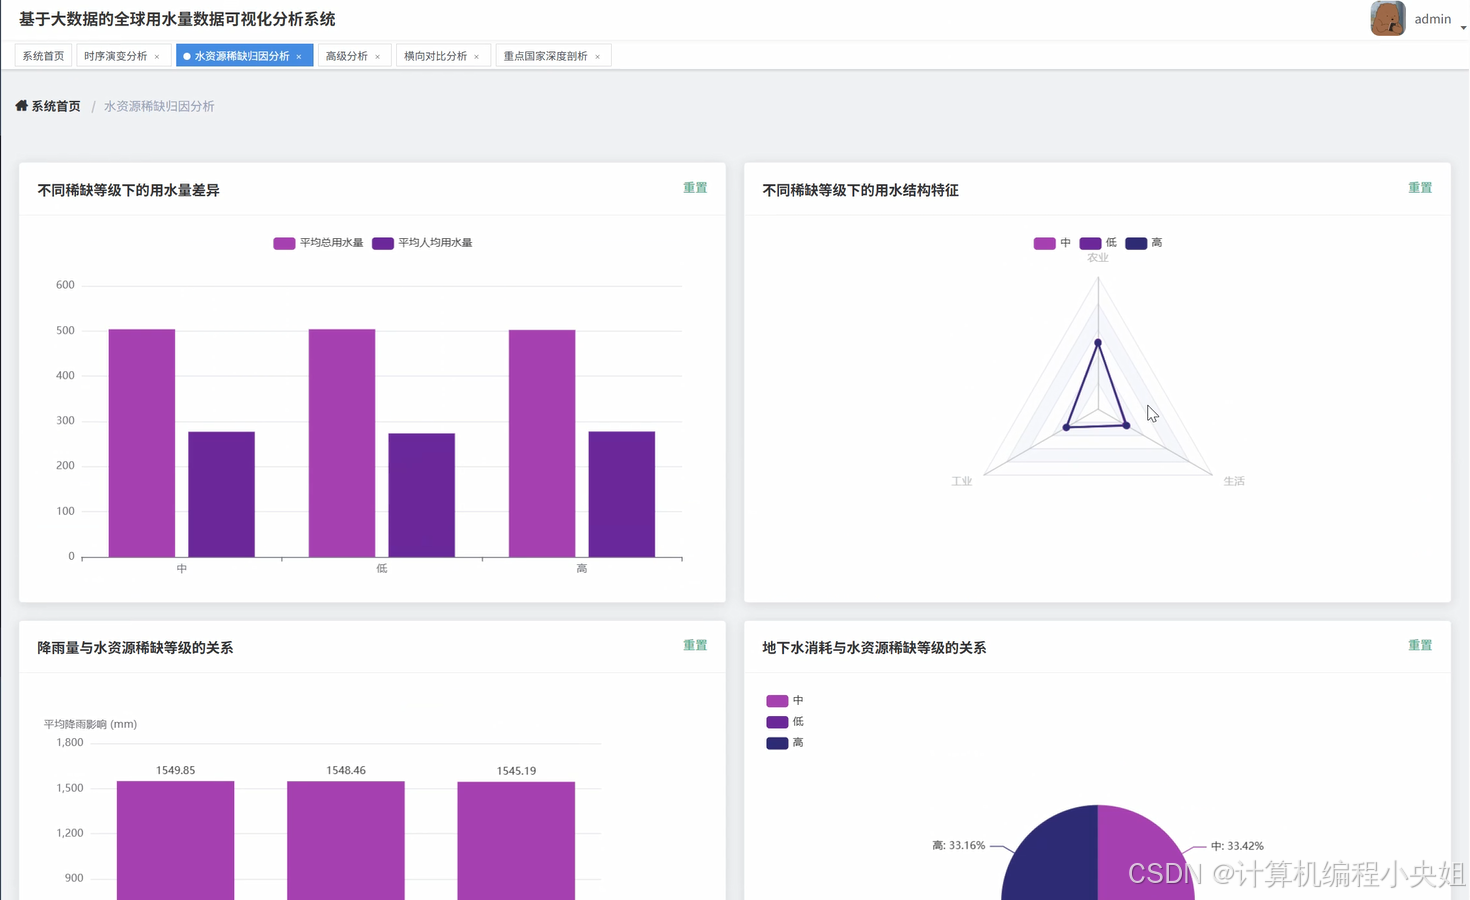1470x900 pixels.
Task: Click the 生活 radar axis label
Action: pyautogui.click(x=1234, y=482)
